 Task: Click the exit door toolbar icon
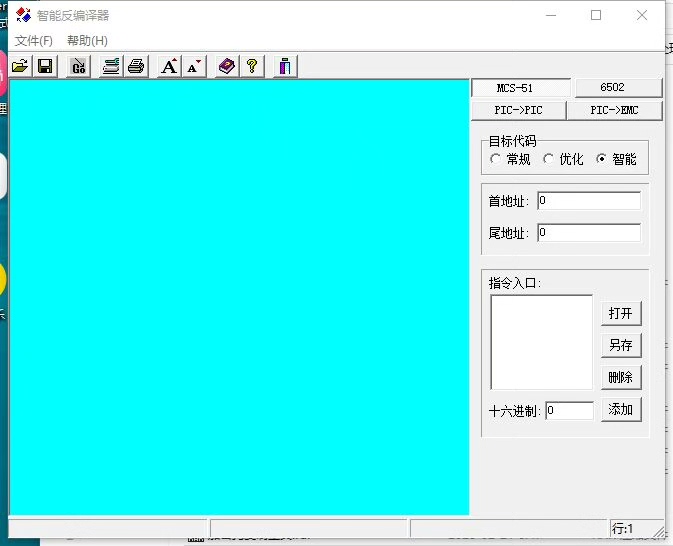pyautogui.click(x=285, y=67)
